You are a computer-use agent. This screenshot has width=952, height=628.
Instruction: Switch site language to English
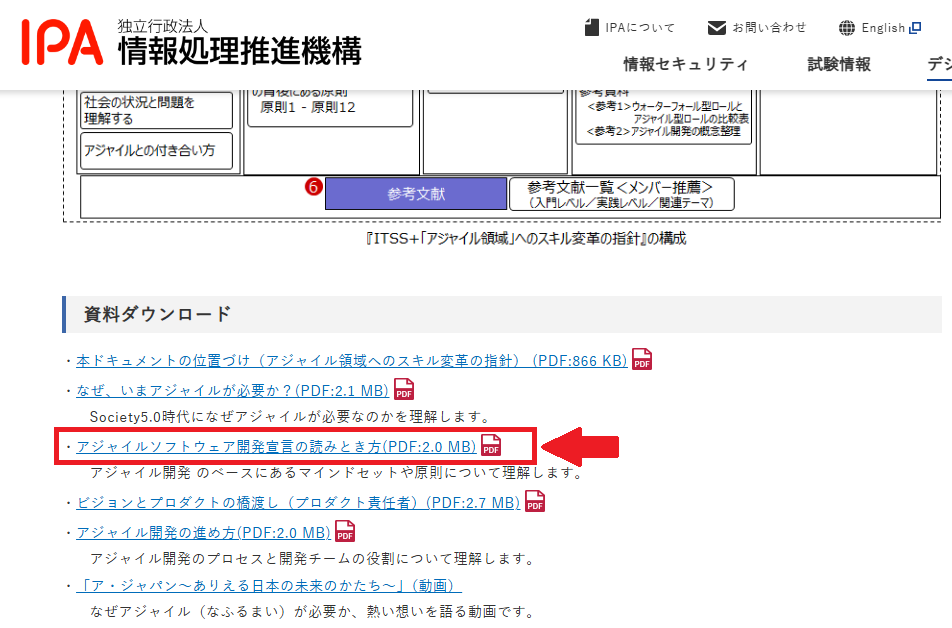(883, 28)
